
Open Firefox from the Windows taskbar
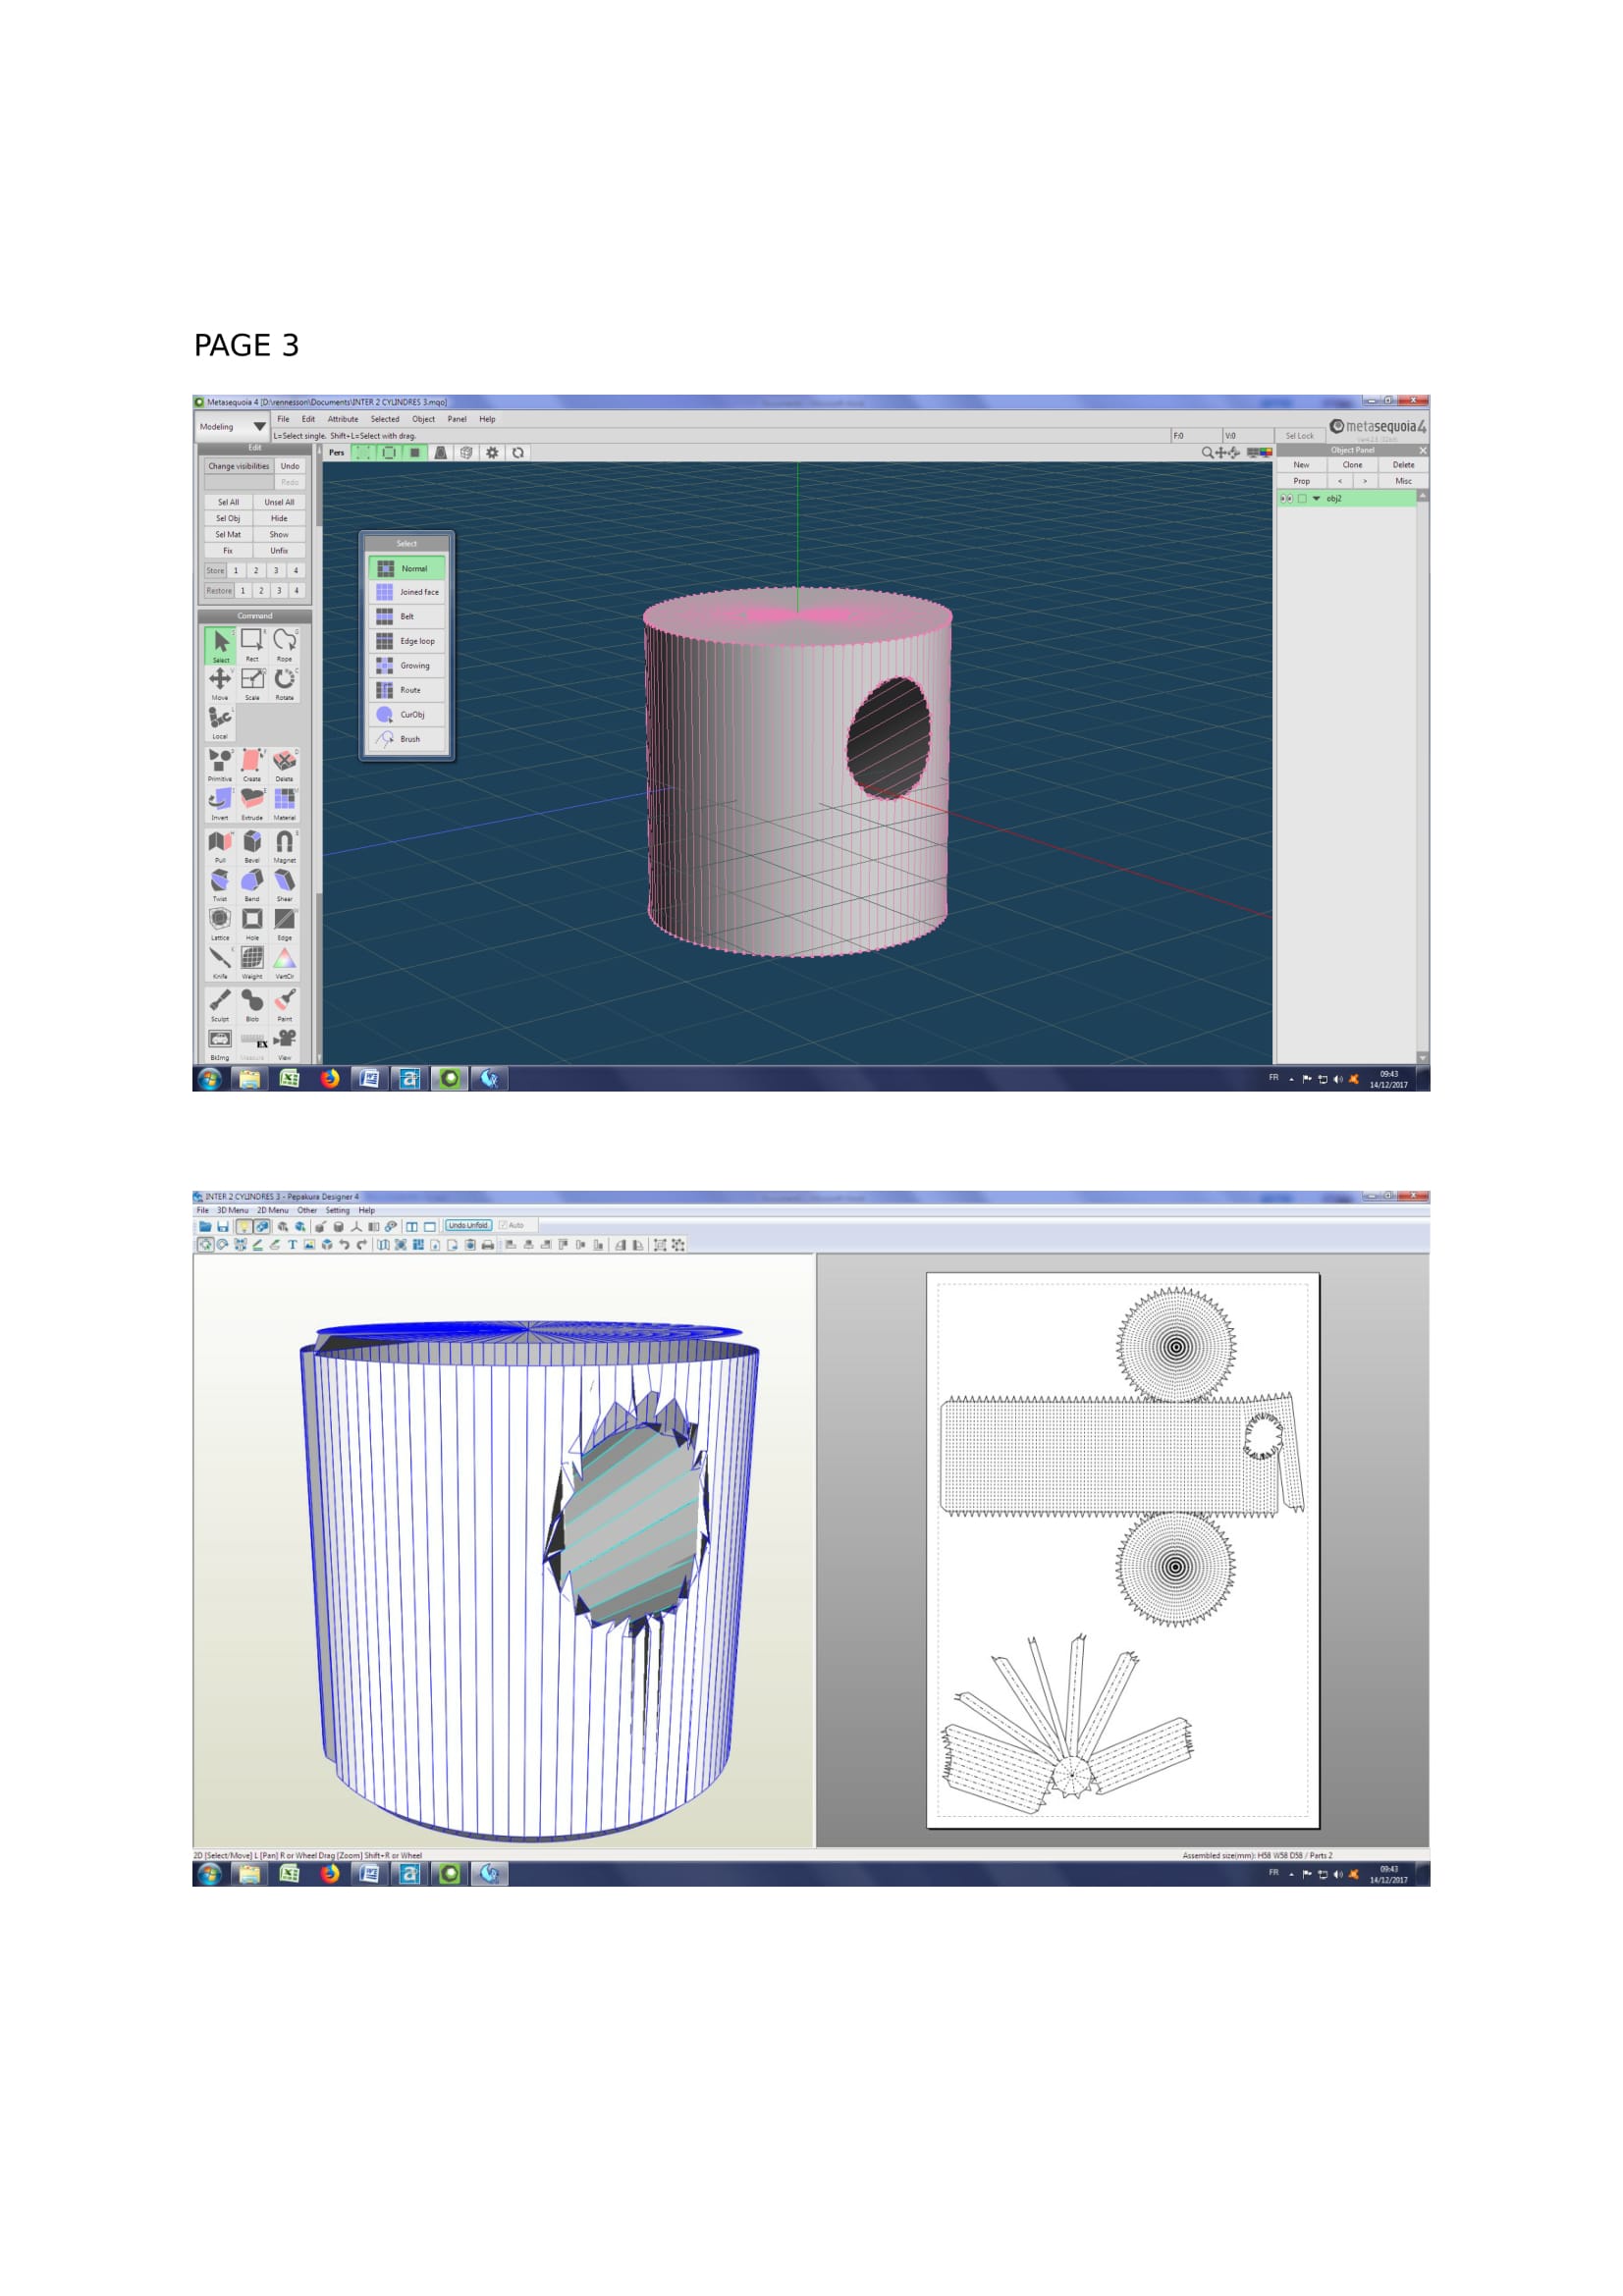[x=329, y=1078]
